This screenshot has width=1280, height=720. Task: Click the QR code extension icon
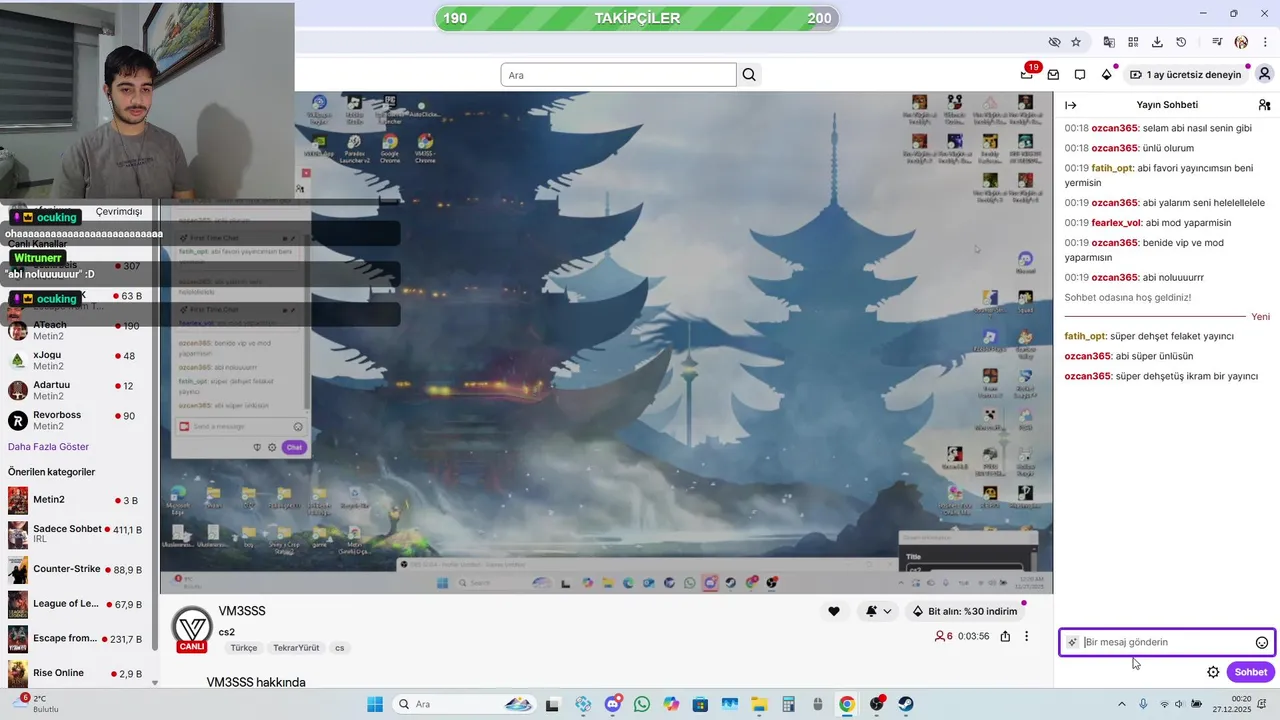coord(1133,42)
